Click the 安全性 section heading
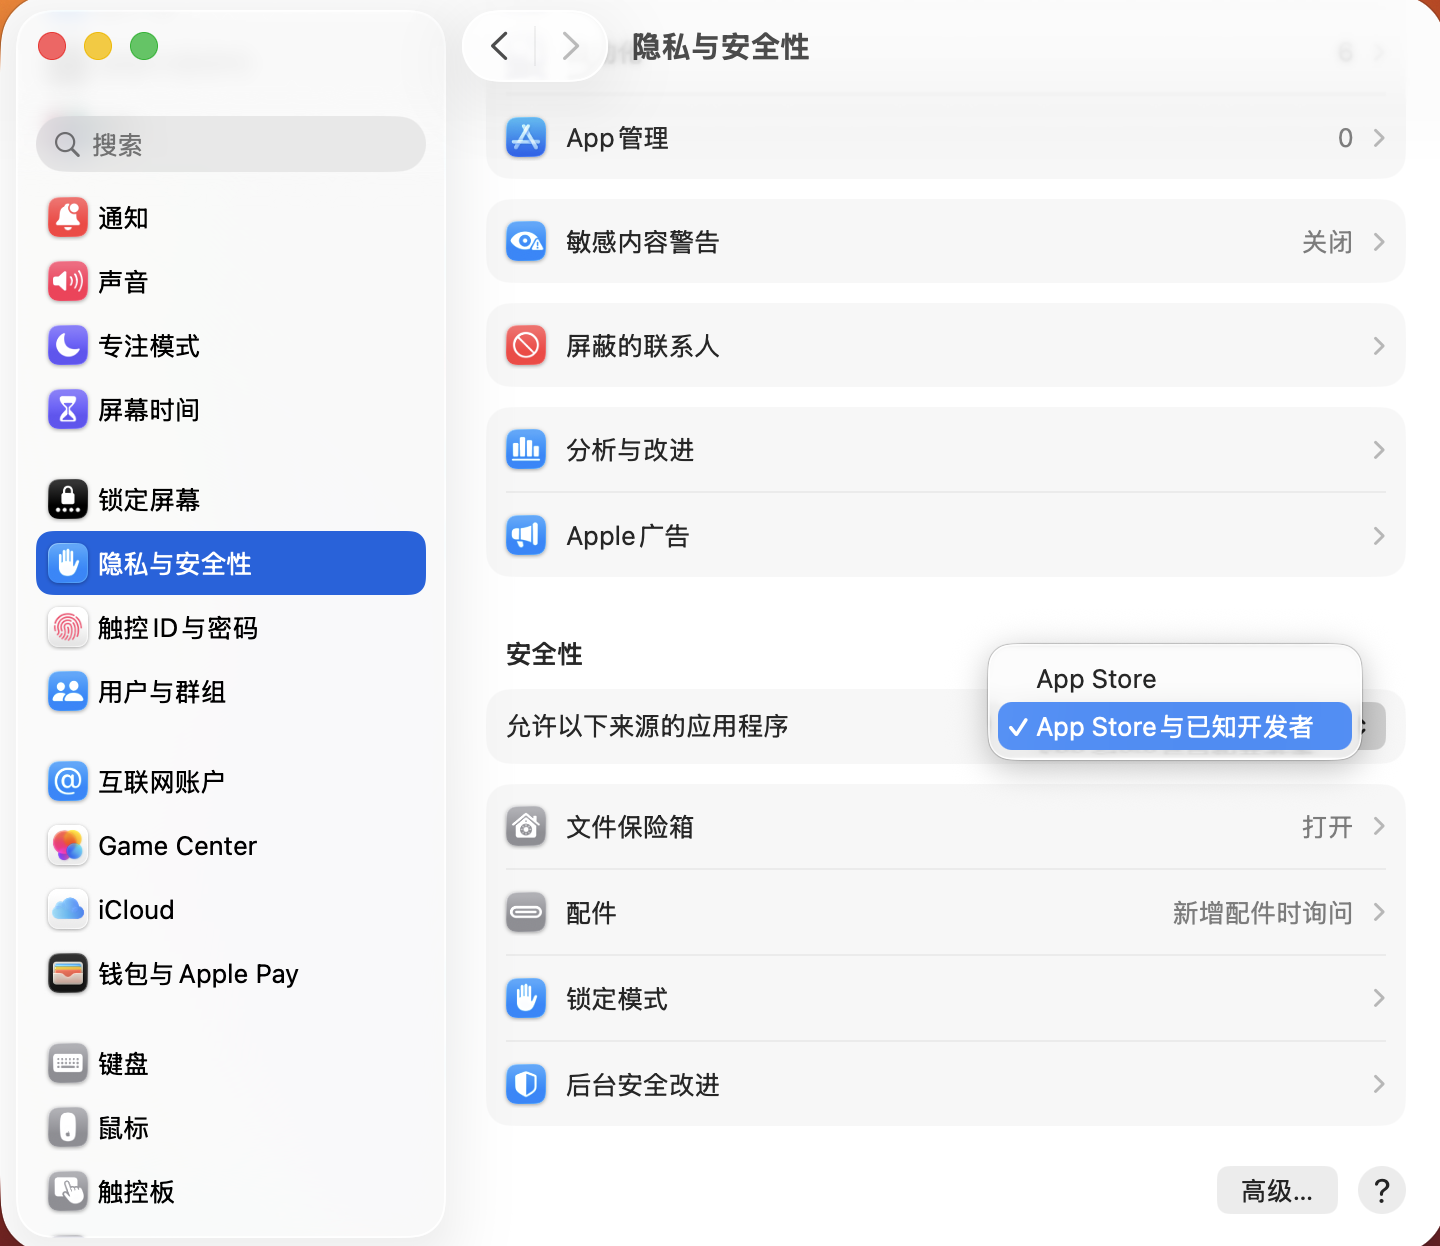 (544, 654)
